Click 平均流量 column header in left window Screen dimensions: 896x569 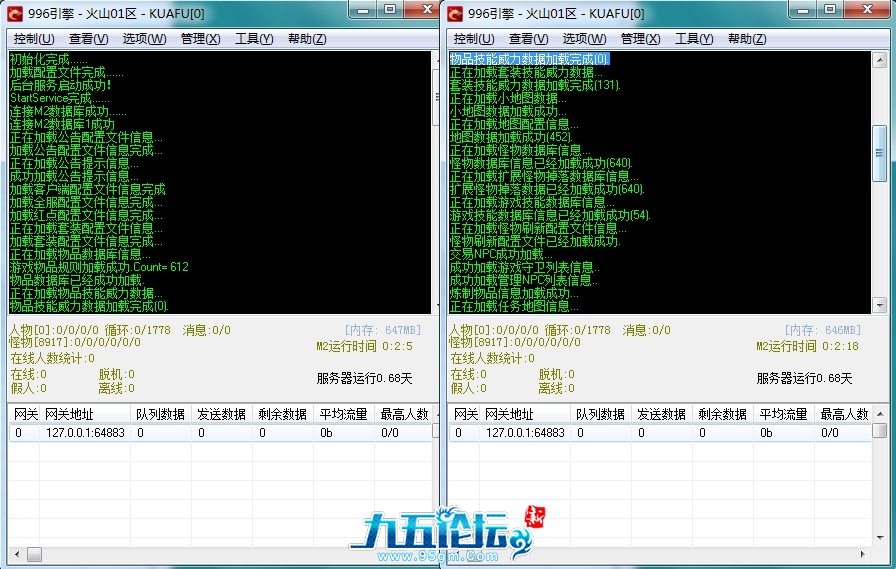pyautogui.click(x=343, y=414)
